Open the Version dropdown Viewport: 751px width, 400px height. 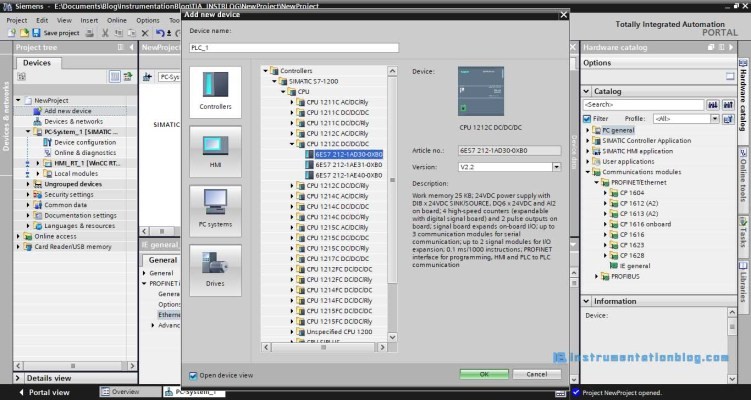click(555, 167)
